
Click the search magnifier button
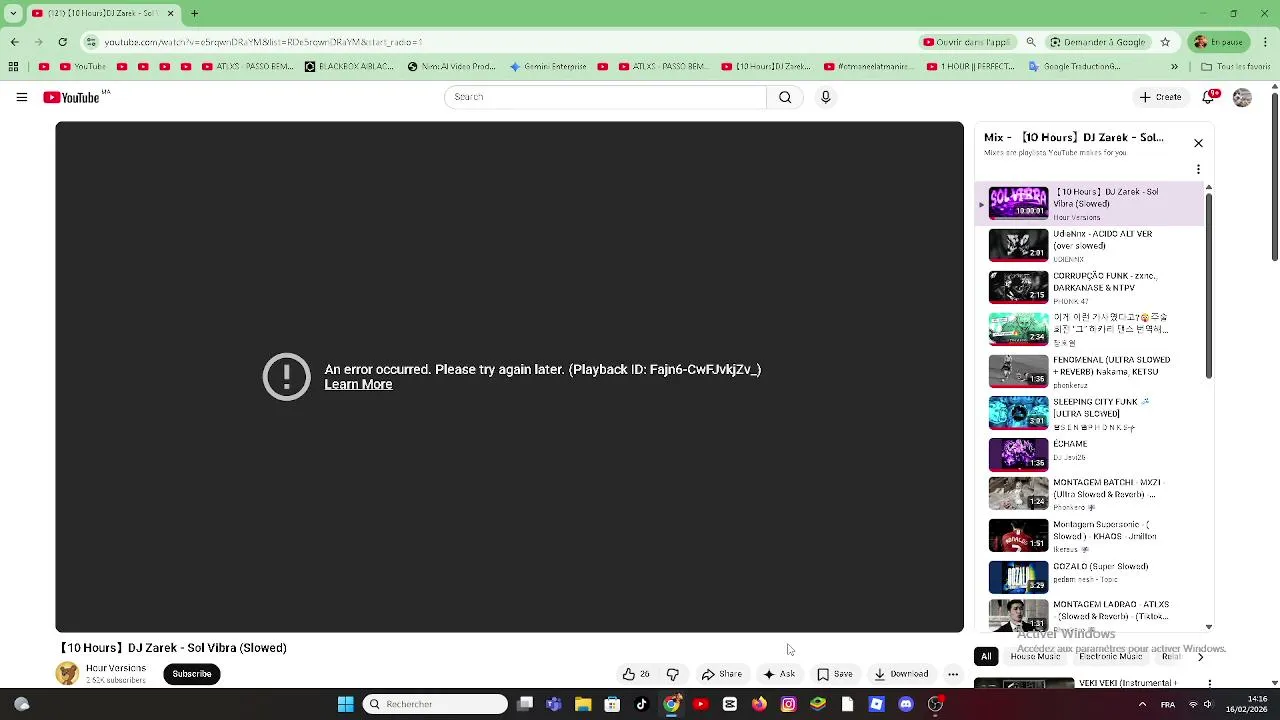point(785,97)
